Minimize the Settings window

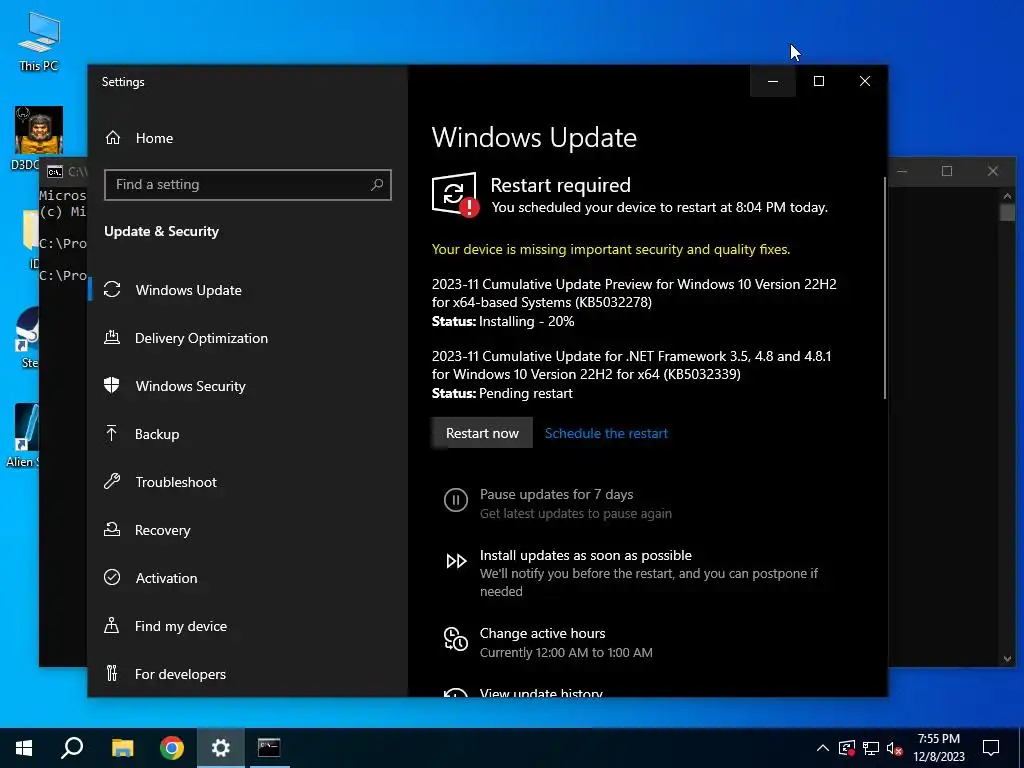point(773,81)
